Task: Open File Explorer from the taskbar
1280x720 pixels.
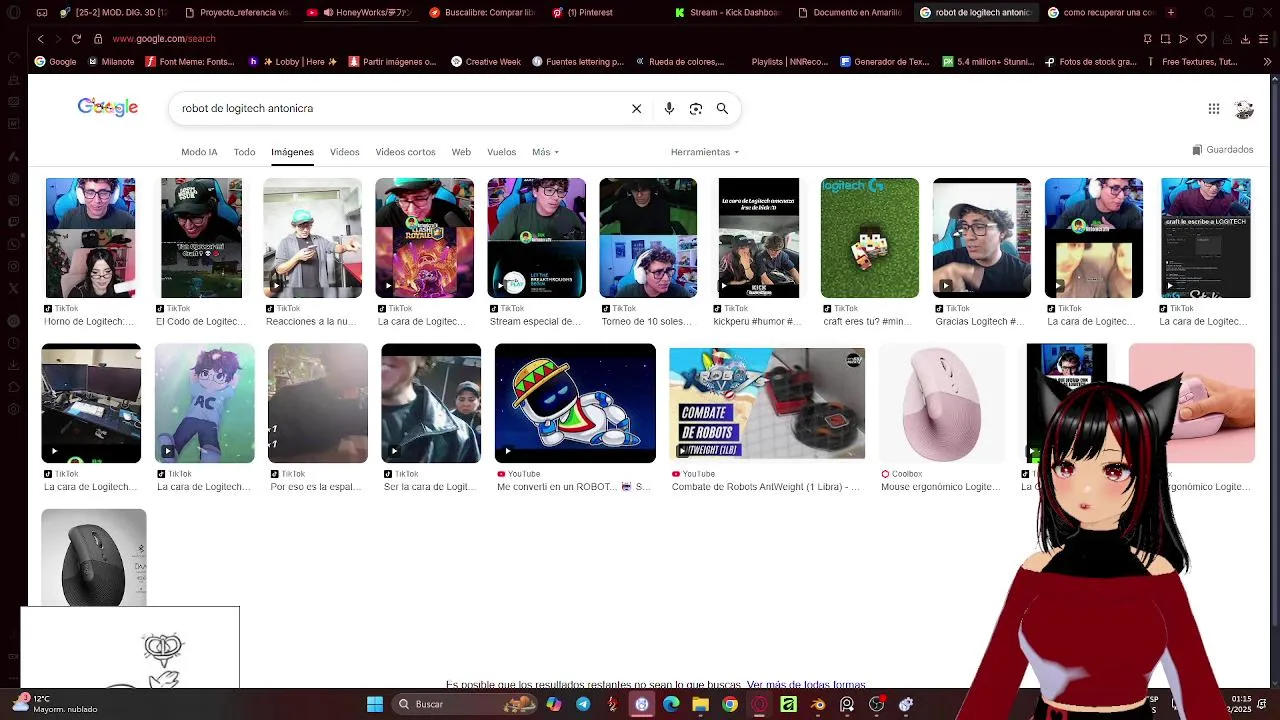Action: tap(700, 704)
